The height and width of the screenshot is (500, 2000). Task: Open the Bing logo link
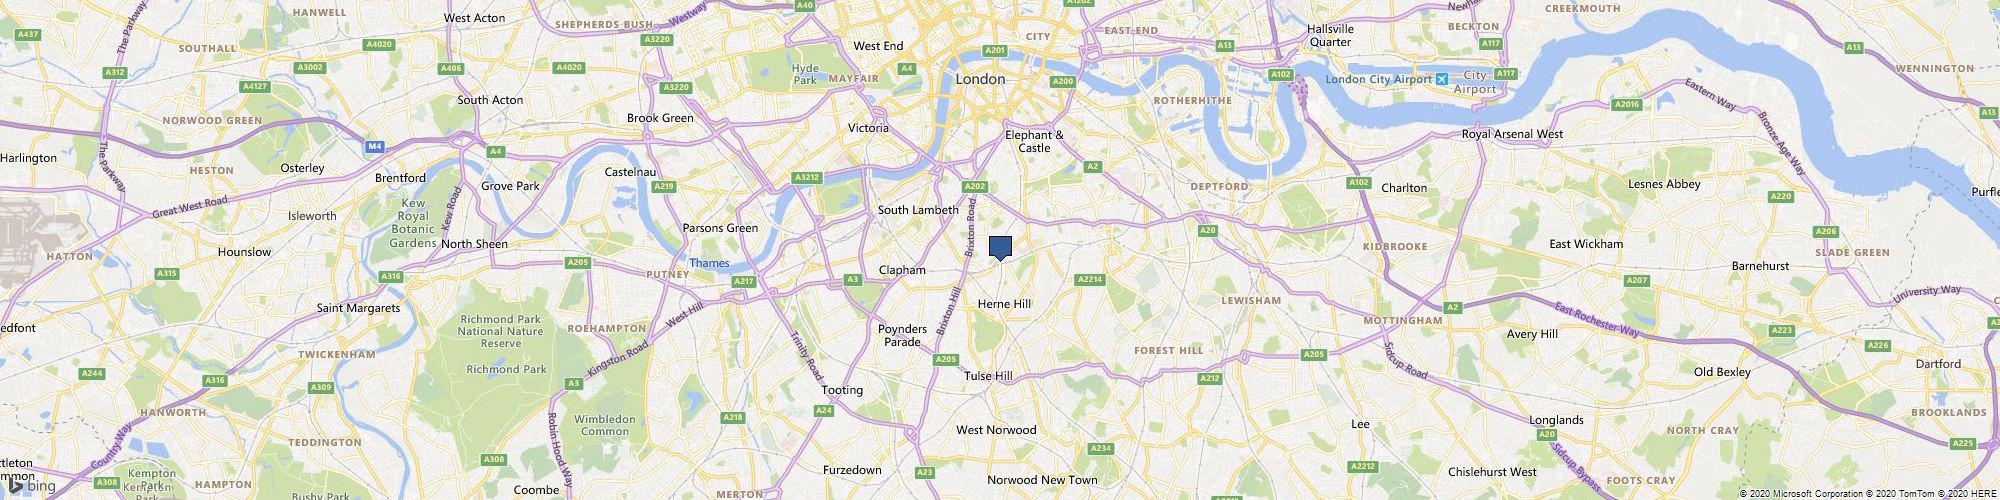pyautogui.click(x=30, y=487)
